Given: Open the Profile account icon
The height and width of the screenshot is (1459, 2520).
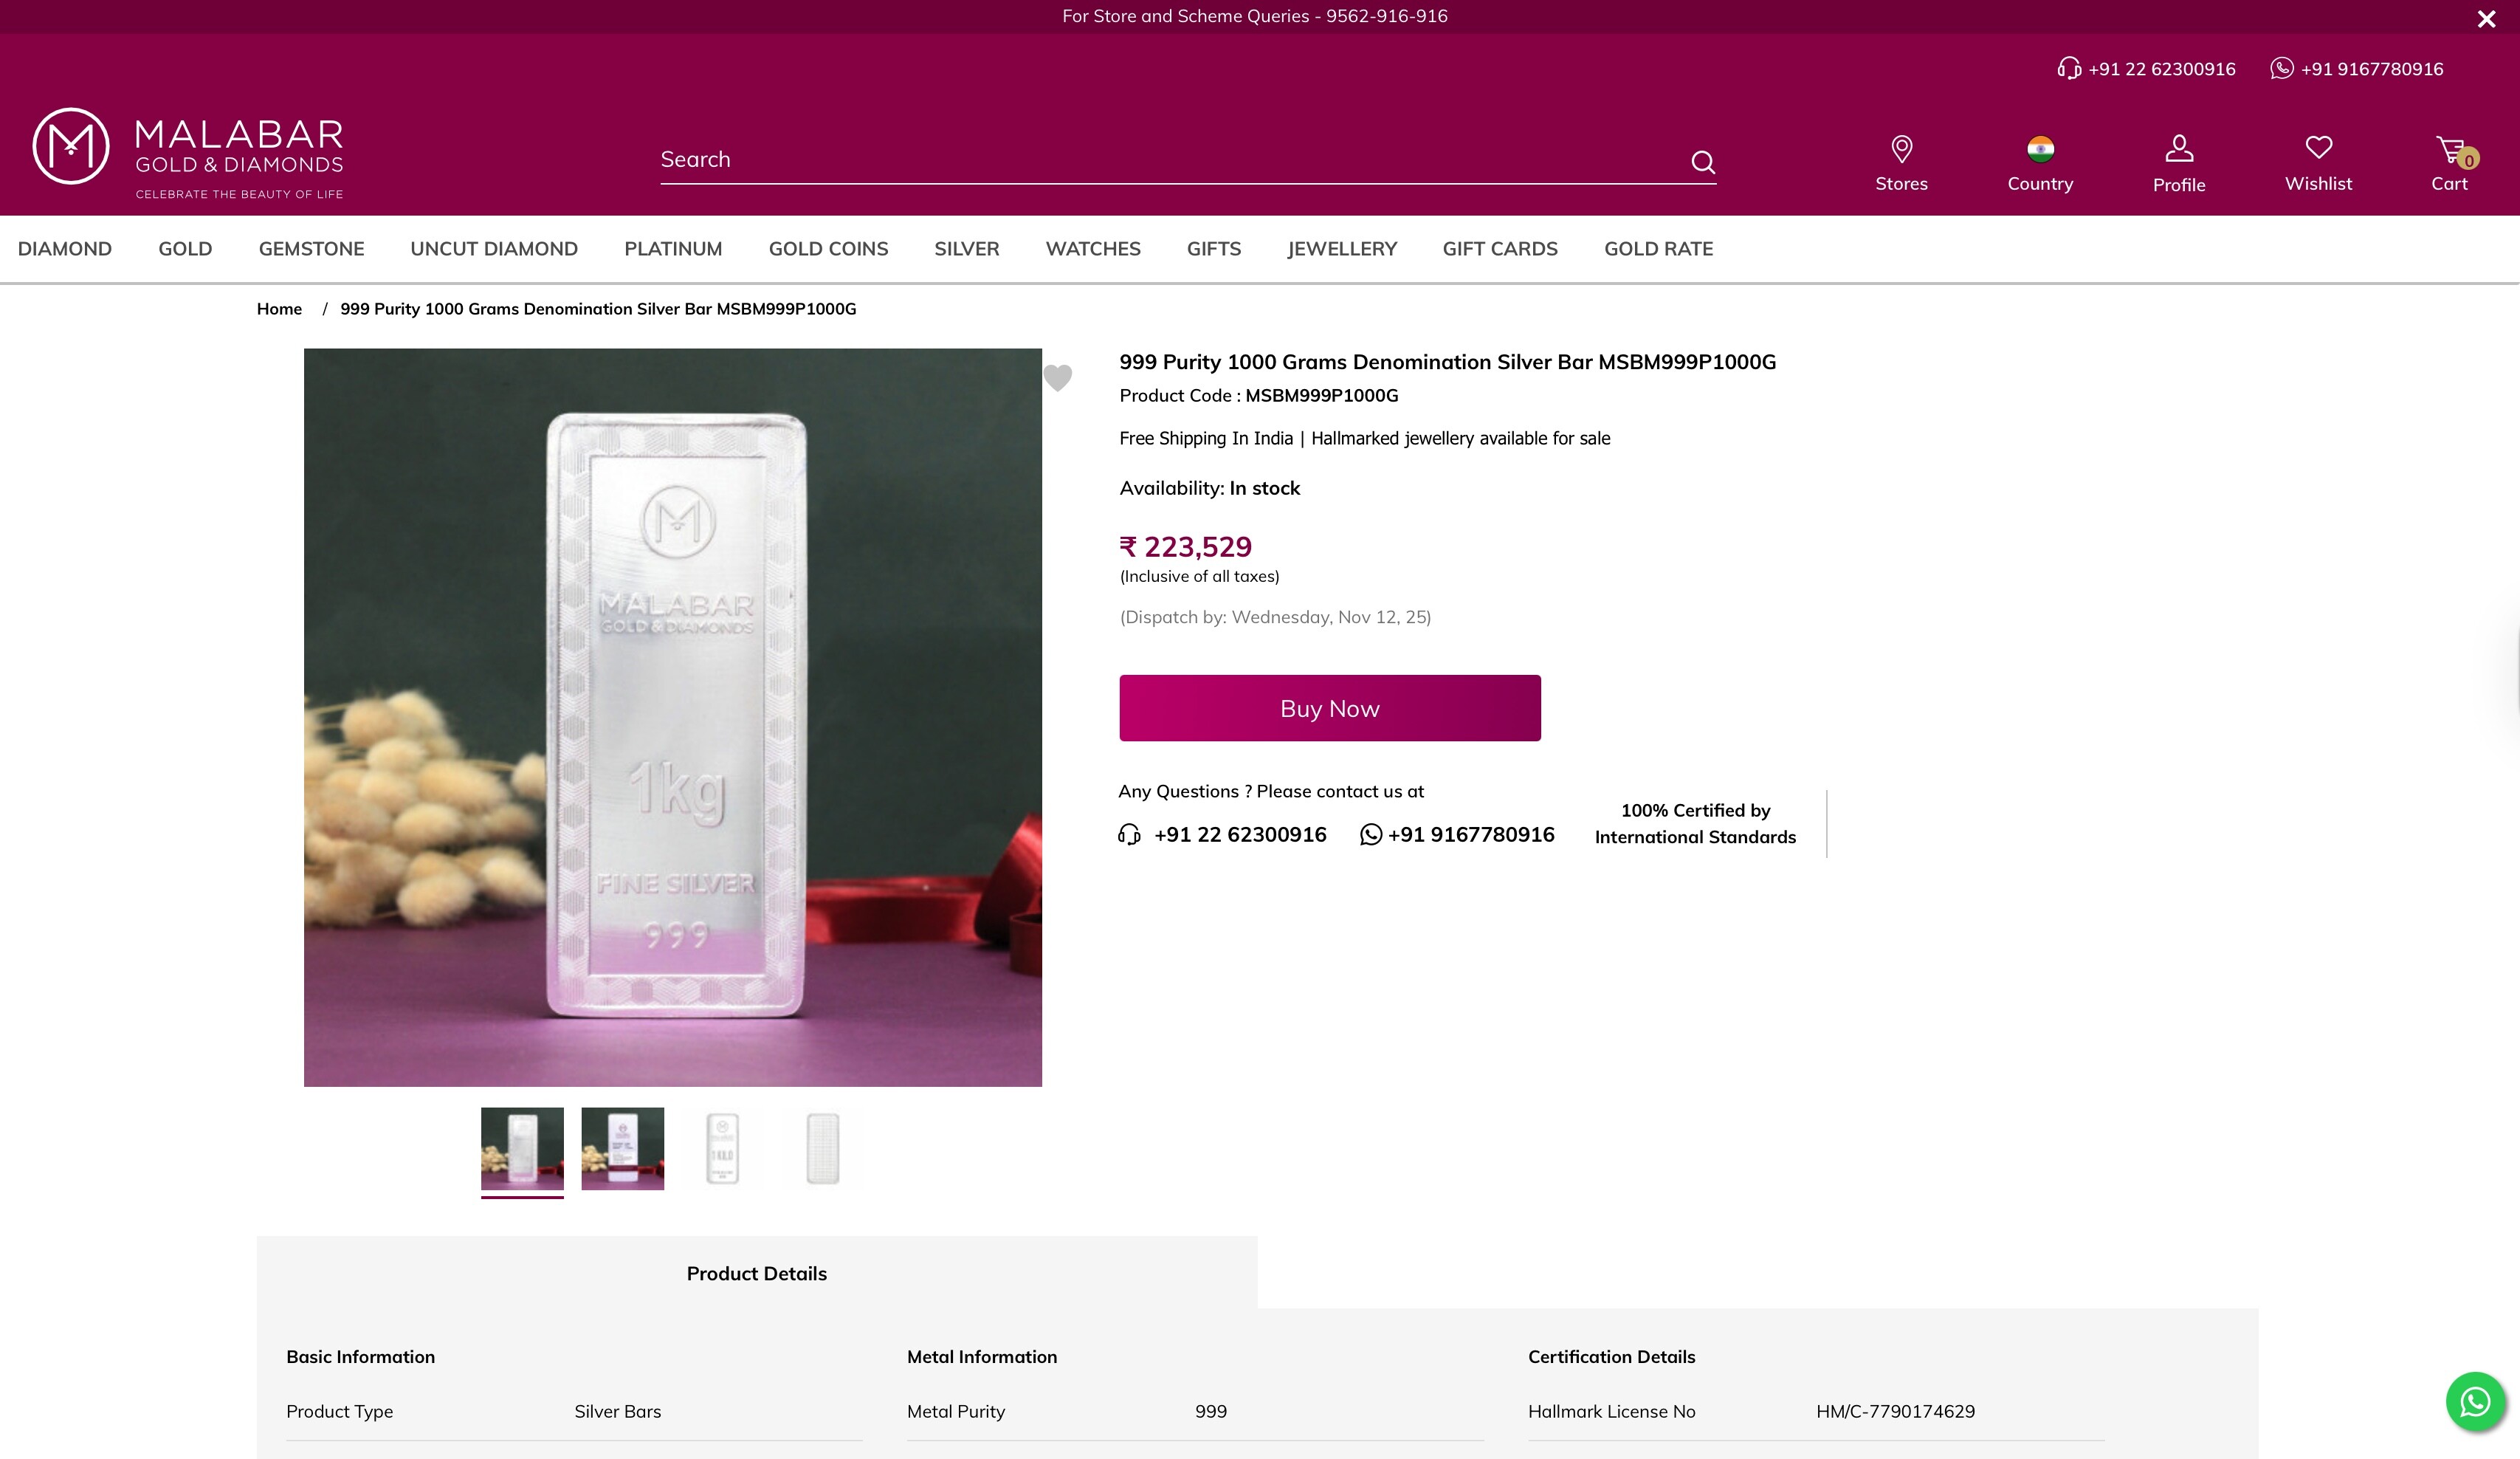Looking at the screenshot, I should (2178, 150).
